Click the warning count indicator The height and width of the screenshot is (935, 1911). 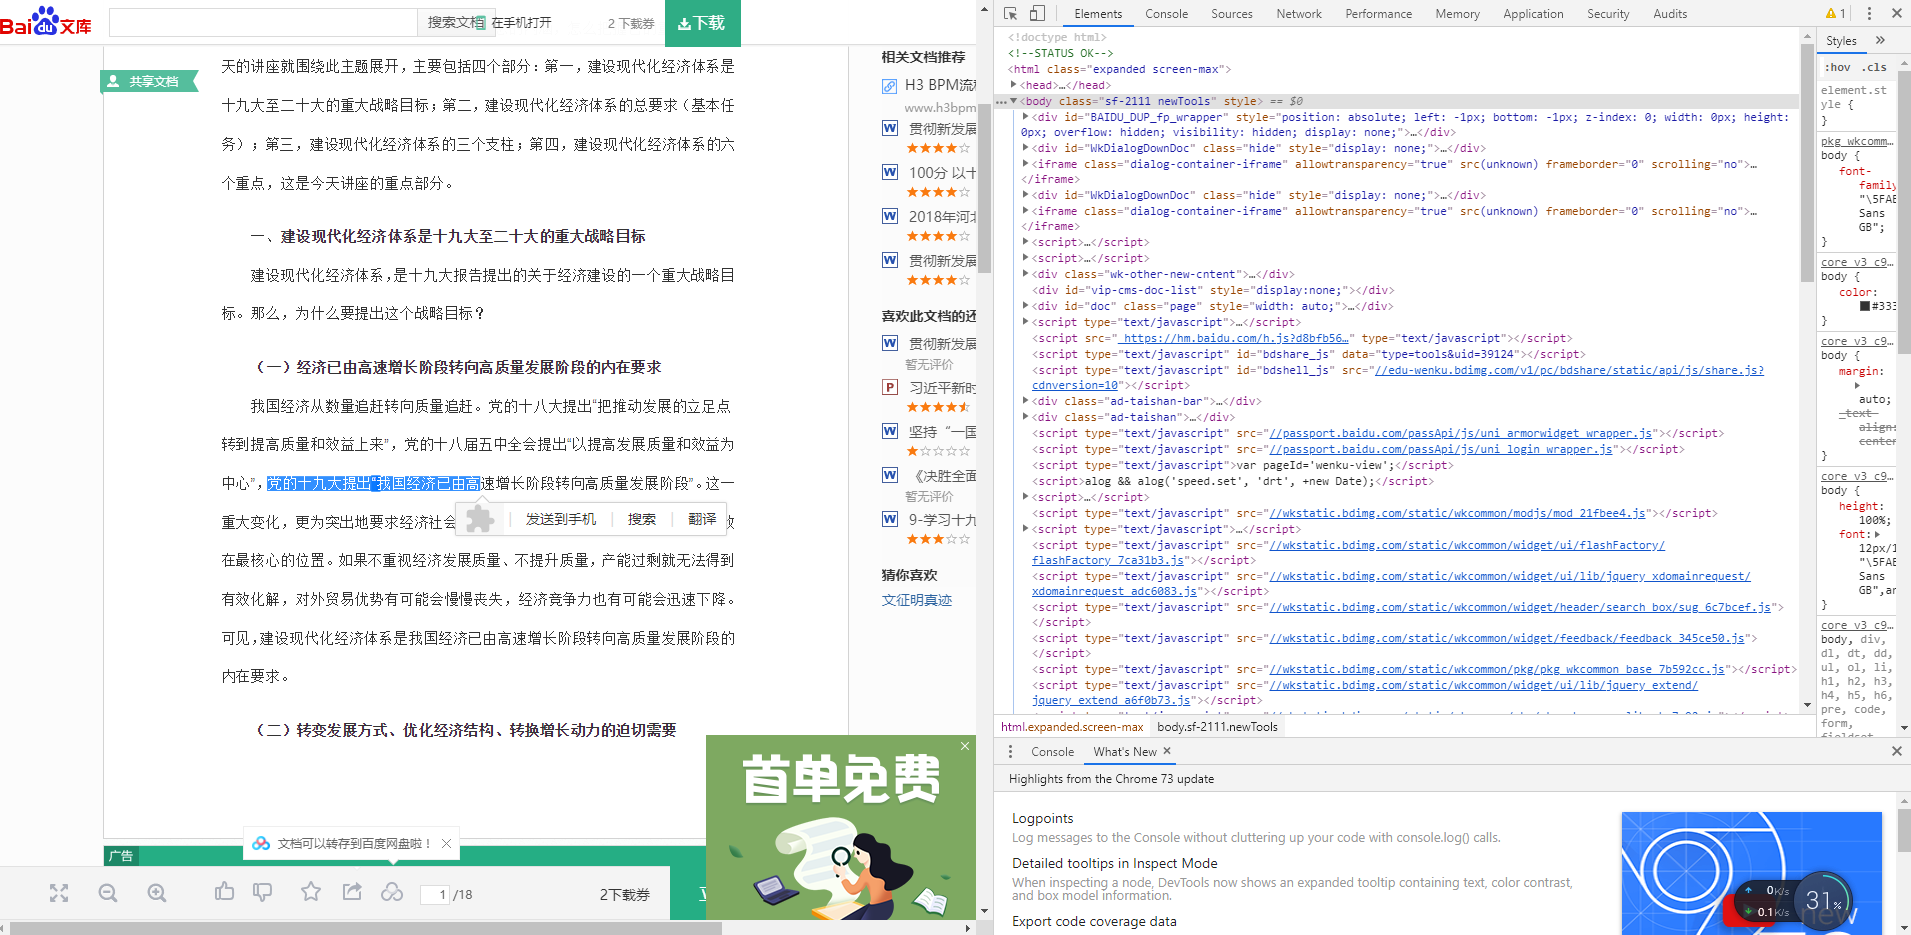(x=1835, y=14)
